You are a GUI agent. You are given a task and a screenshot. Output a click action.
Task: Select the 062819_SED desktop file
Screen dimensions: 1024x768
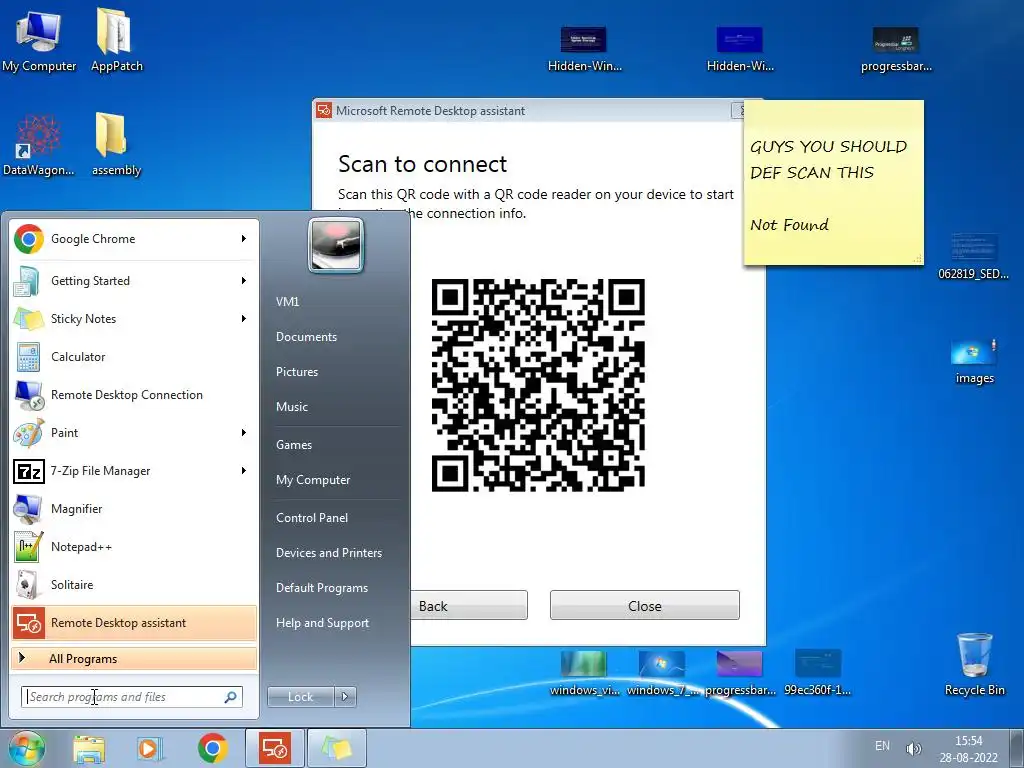click(x=974, y=256)
